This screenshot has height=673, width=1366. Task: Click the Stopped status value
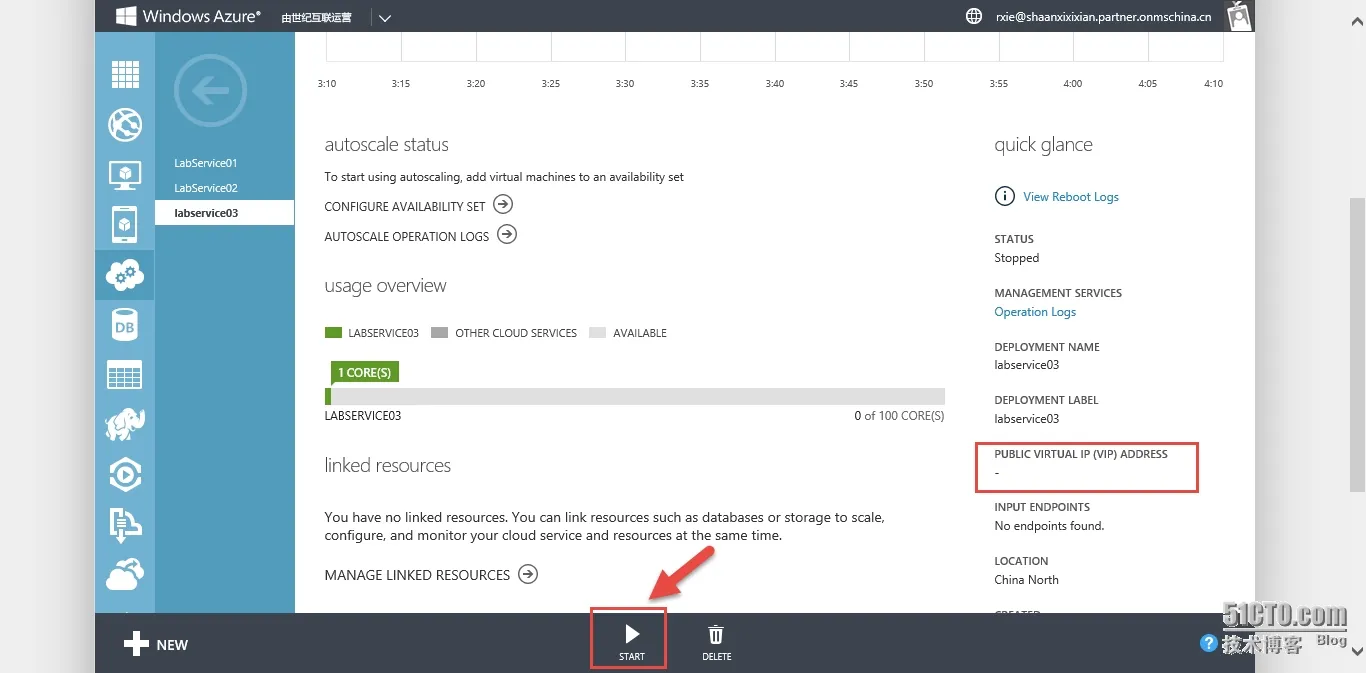[1016, 258]
